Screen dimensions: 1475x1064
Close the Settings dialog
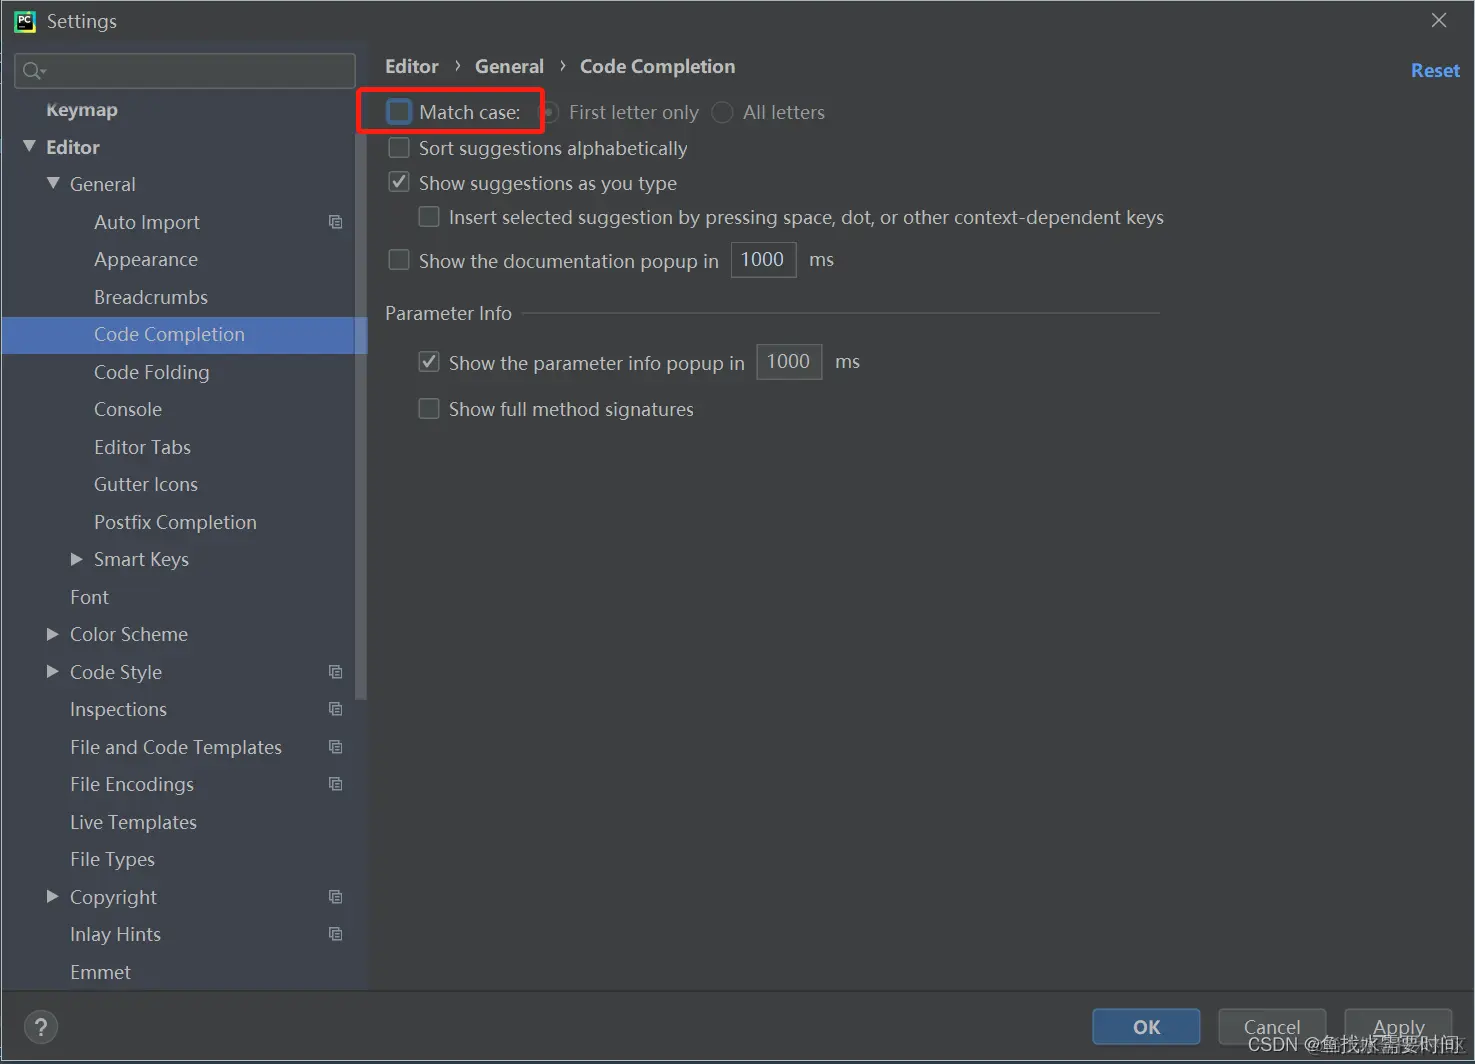click(1439, 21)
